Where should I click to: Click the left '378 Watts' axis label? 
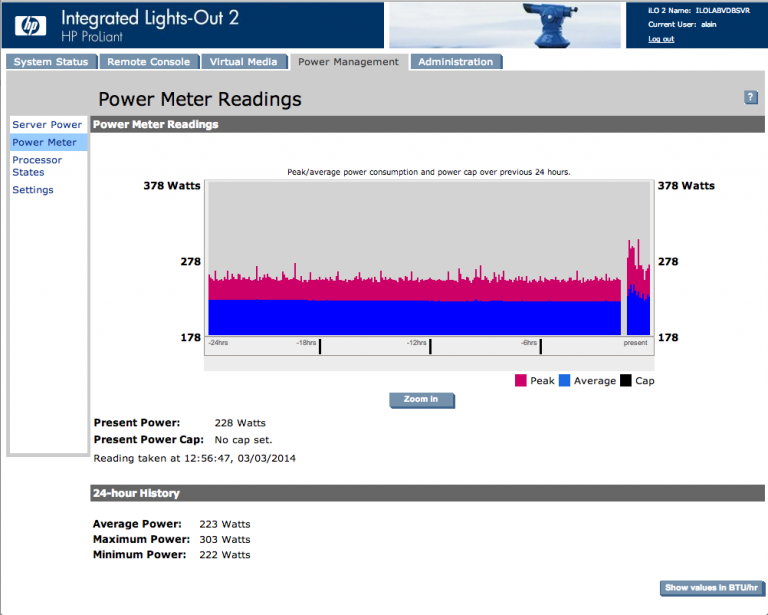(x=172, y=186)
